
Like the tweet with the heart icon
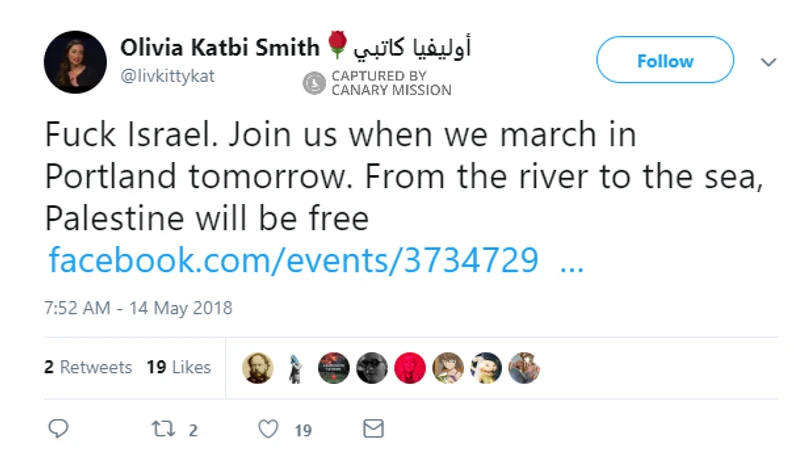click(268, 429)
